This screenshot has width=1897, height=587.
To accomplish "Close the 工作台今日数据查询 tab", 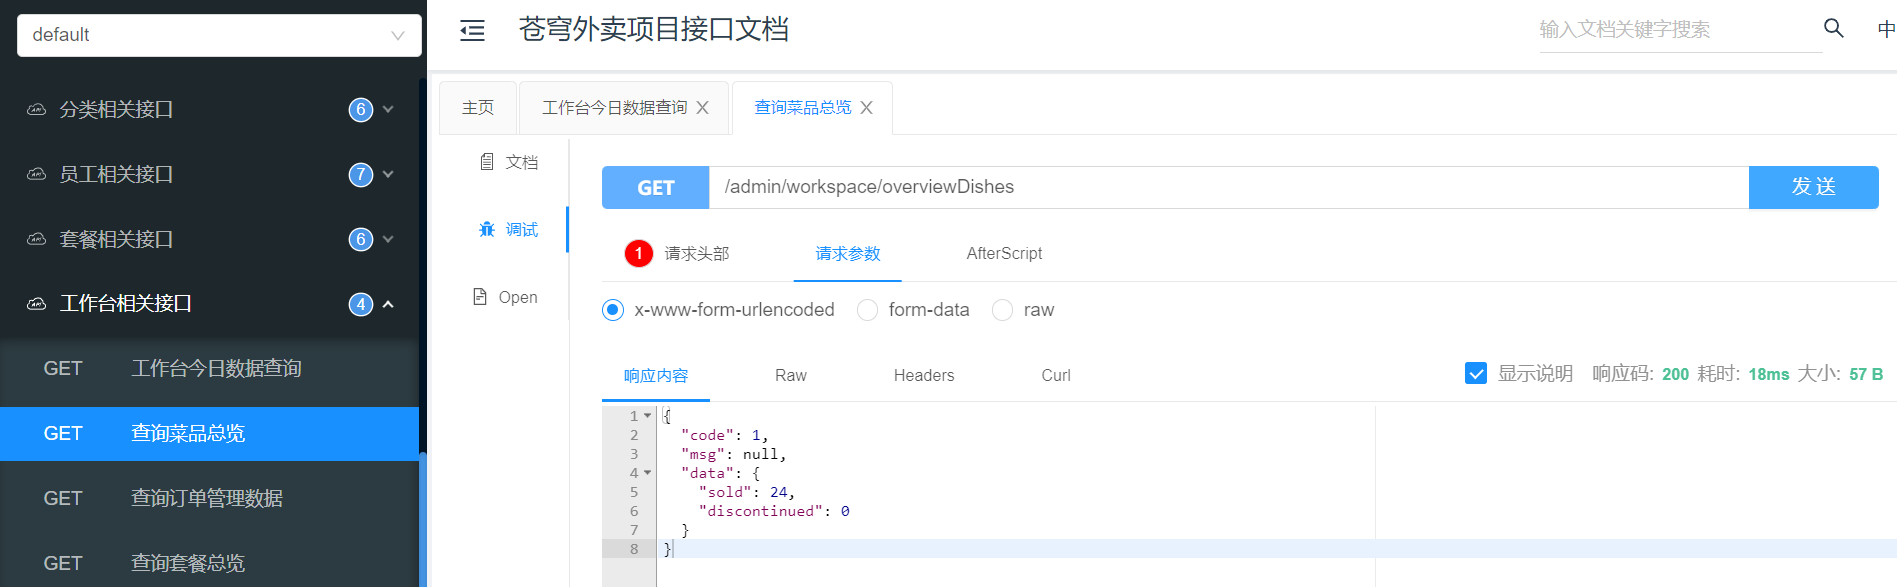I will pos(703,108).
